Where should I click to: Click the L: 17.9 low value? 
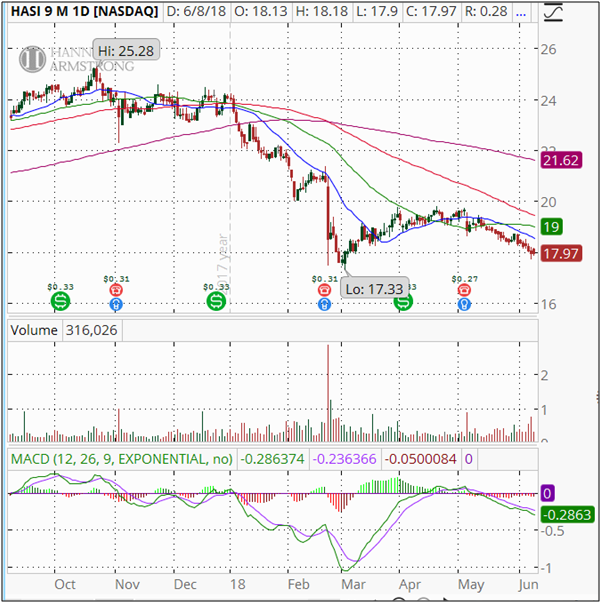(x=377, y=12)
